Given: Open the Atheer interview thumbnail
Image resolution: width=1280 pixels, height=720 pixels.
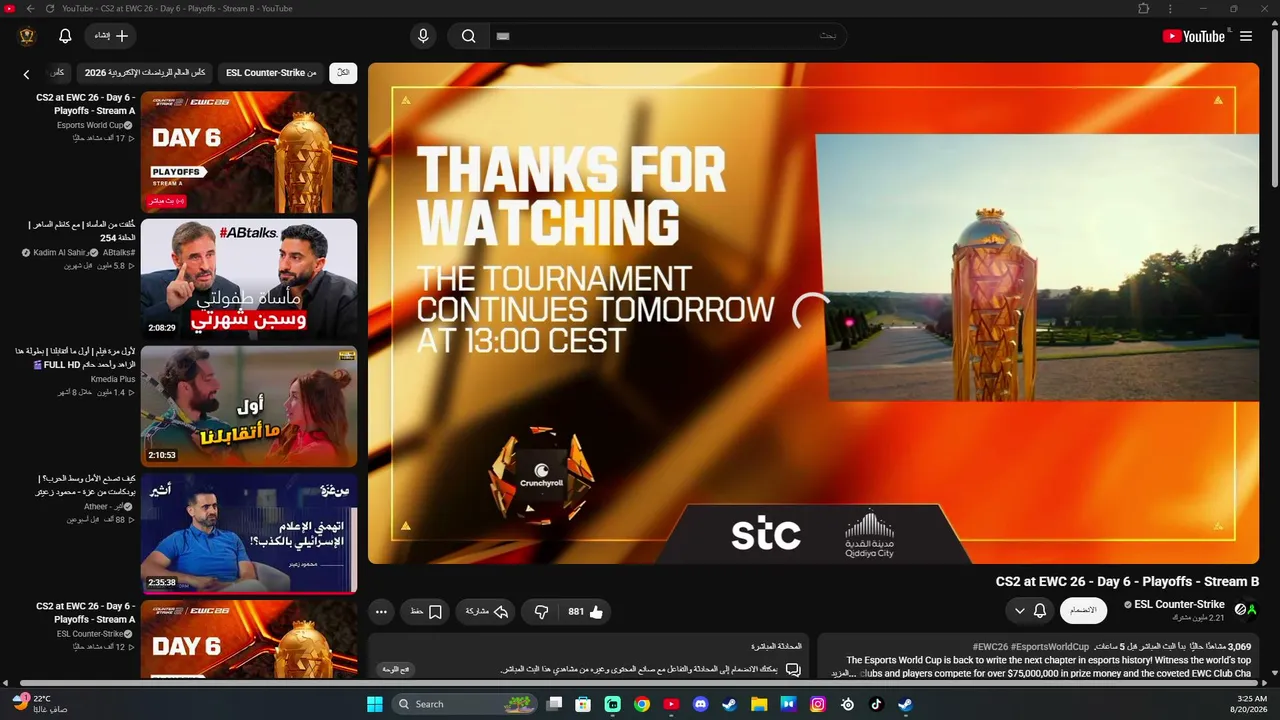Looking at the screenshot, I should (249, 533).
